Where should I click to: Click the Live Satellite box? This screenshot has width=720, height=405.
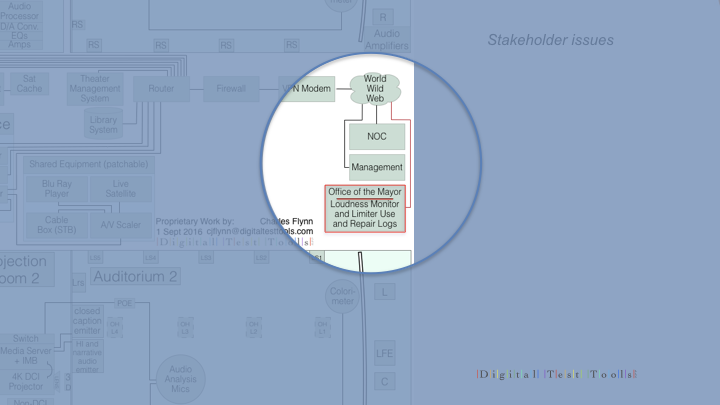tap(121, 189)
